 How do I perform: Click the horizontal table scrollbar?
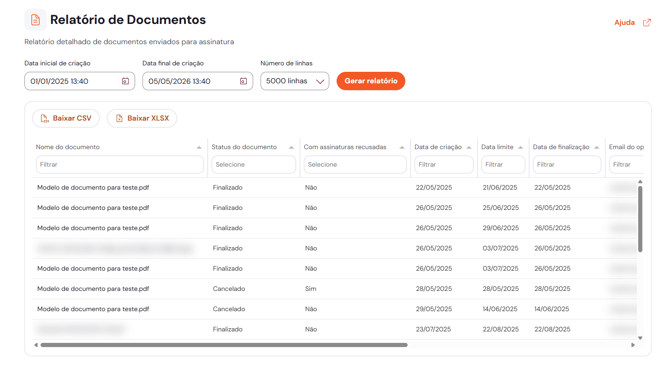pos(224,345)
